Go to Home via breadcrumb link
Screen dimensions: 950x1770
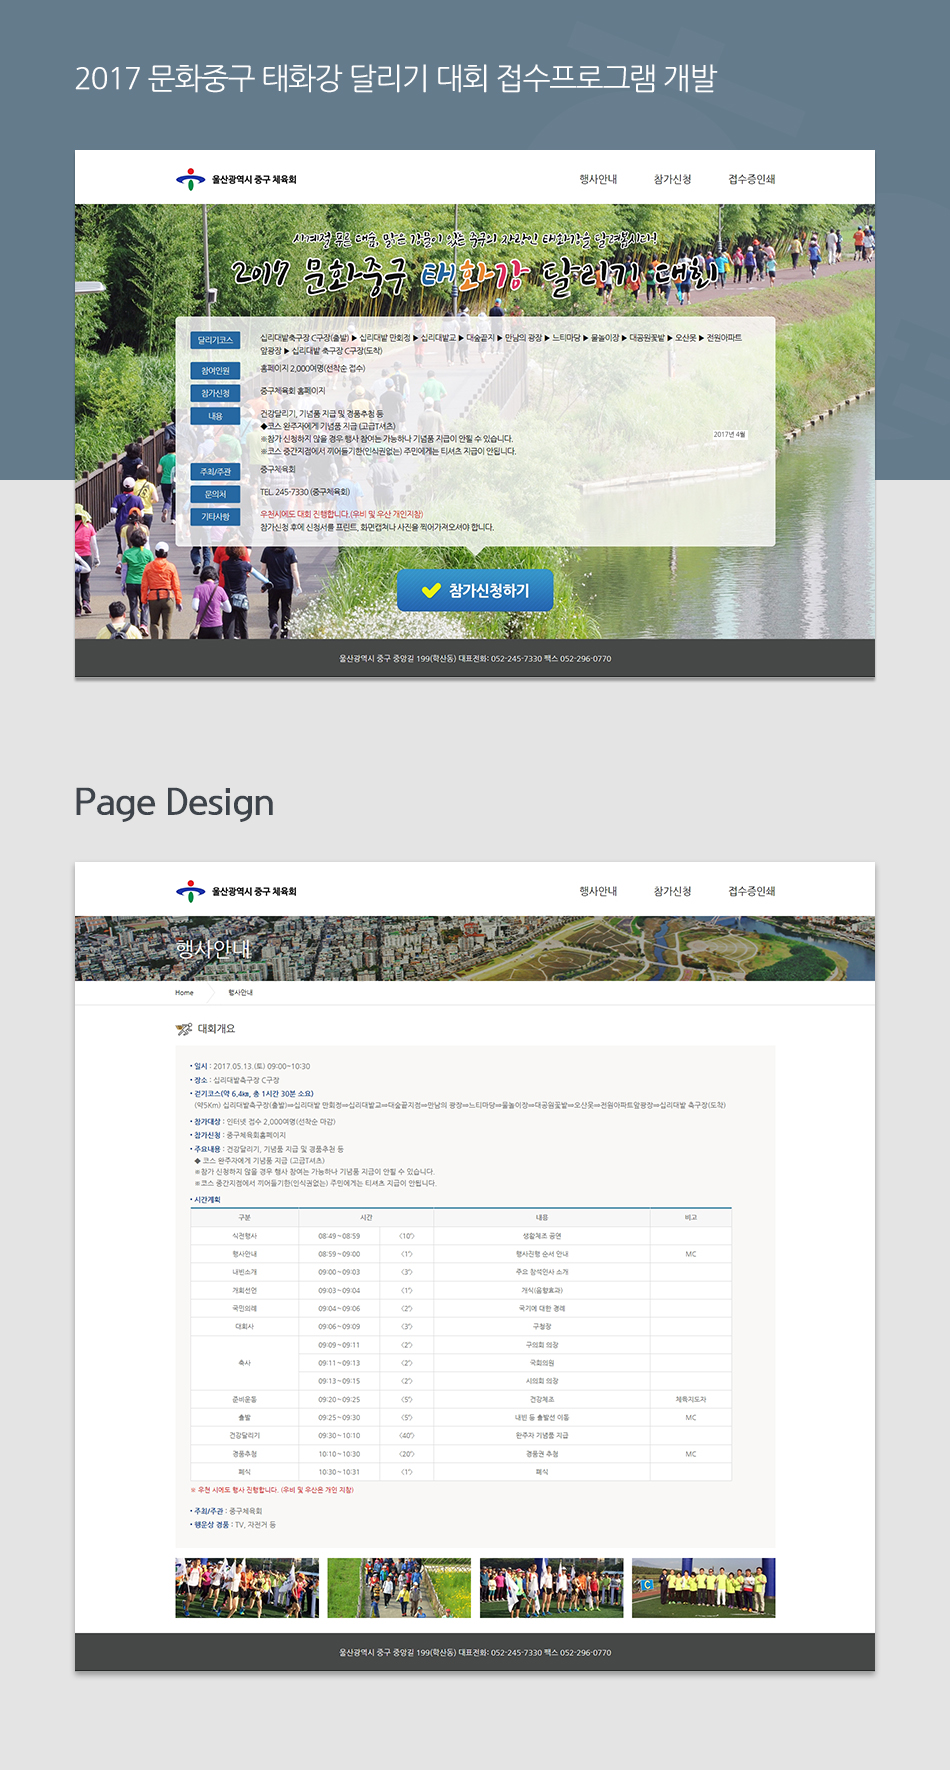(x=184, y=993)
